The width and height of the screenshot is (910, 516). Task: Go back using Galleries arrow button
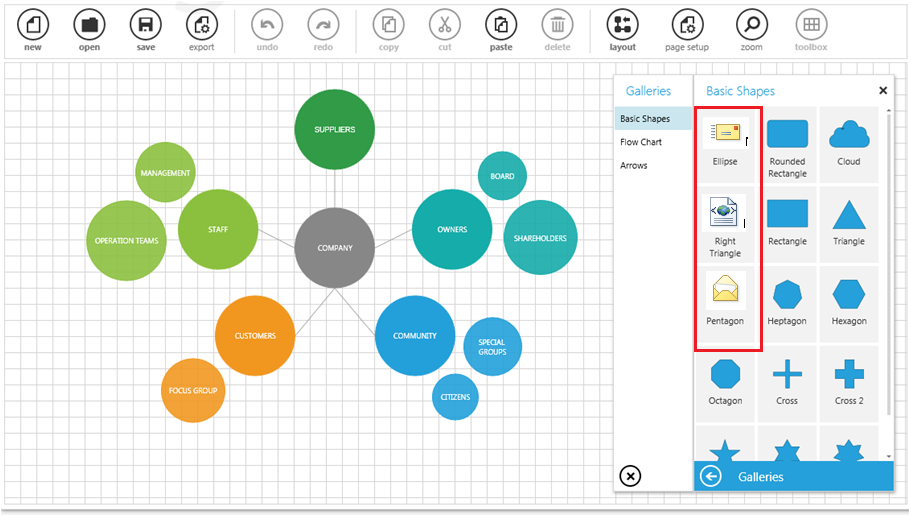[x=711, y=477]
